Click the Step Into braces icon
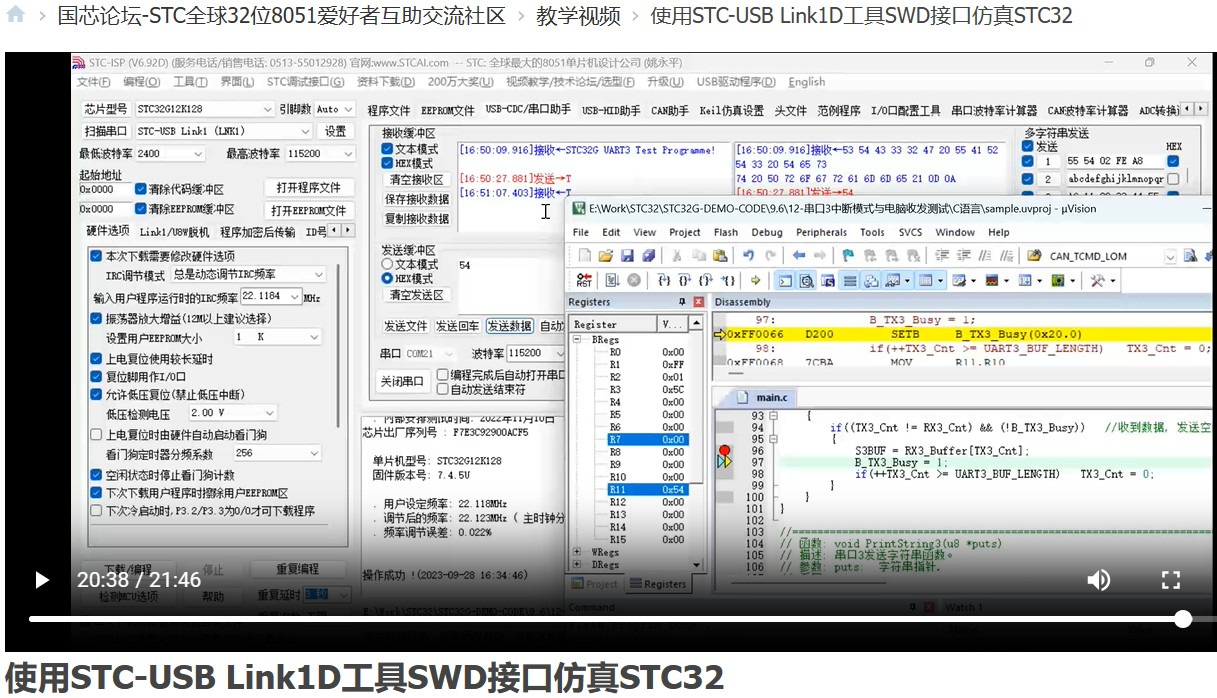Viewport: 1217px width, 698px height. click(x=664, y=281)
